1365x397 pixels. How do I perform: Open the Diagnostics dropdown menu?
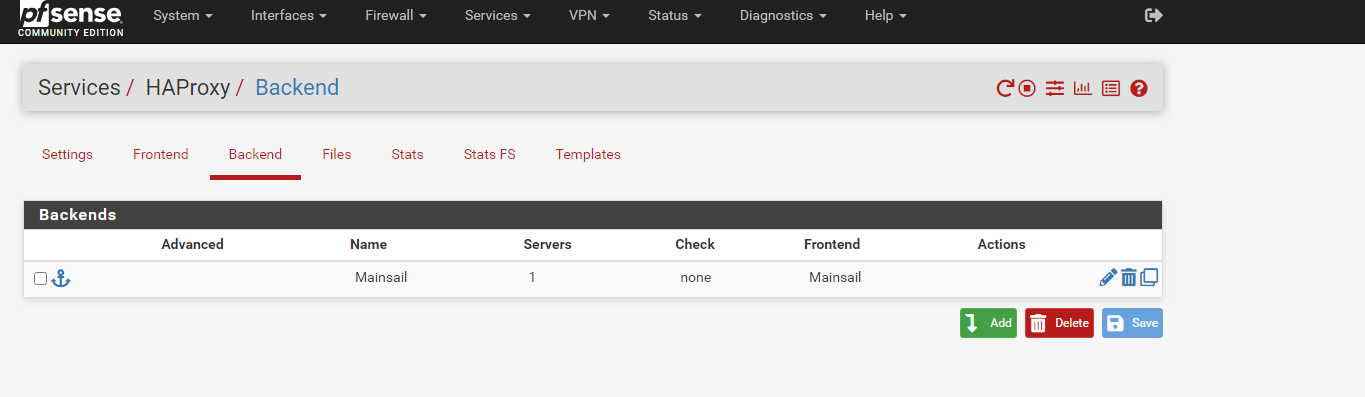click(x=783, y=16)
